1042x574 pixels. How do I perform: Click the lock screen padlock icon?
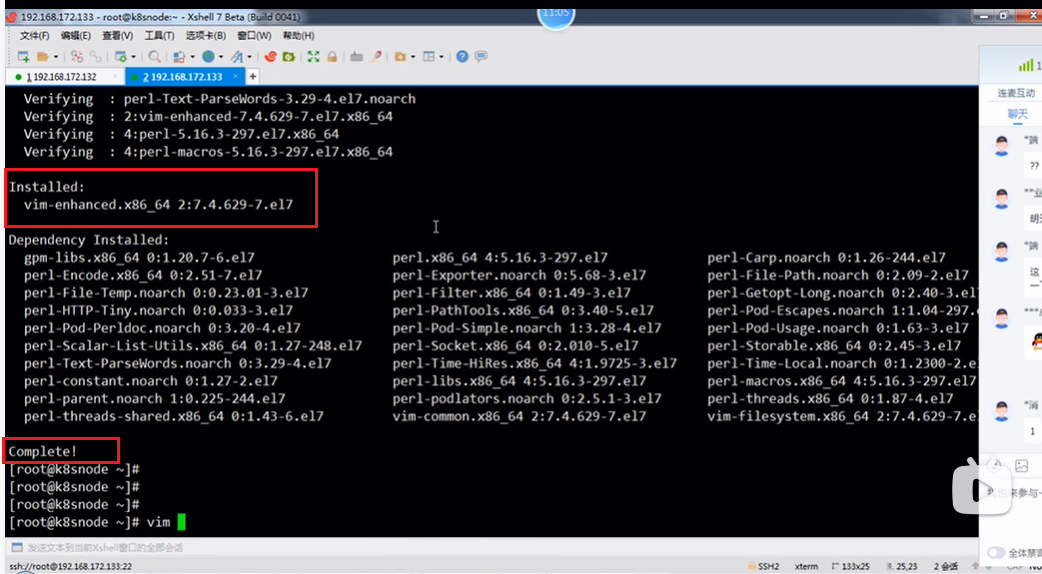332,56
